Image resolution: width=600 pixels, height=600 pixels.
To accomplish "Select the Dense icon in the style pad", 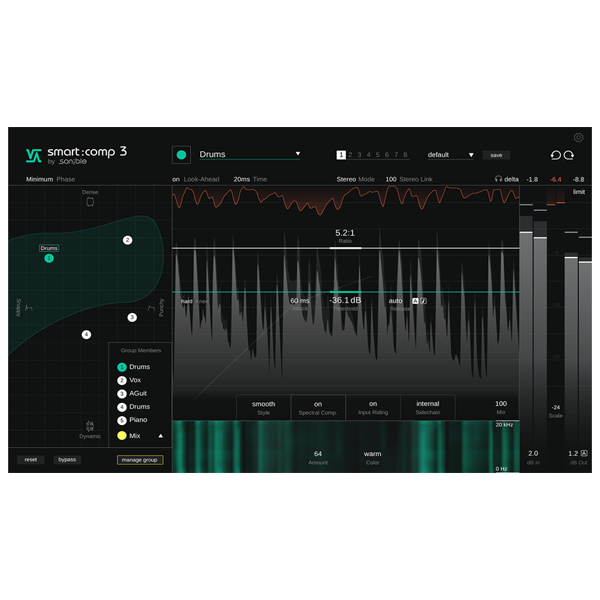I will [90, 202].
